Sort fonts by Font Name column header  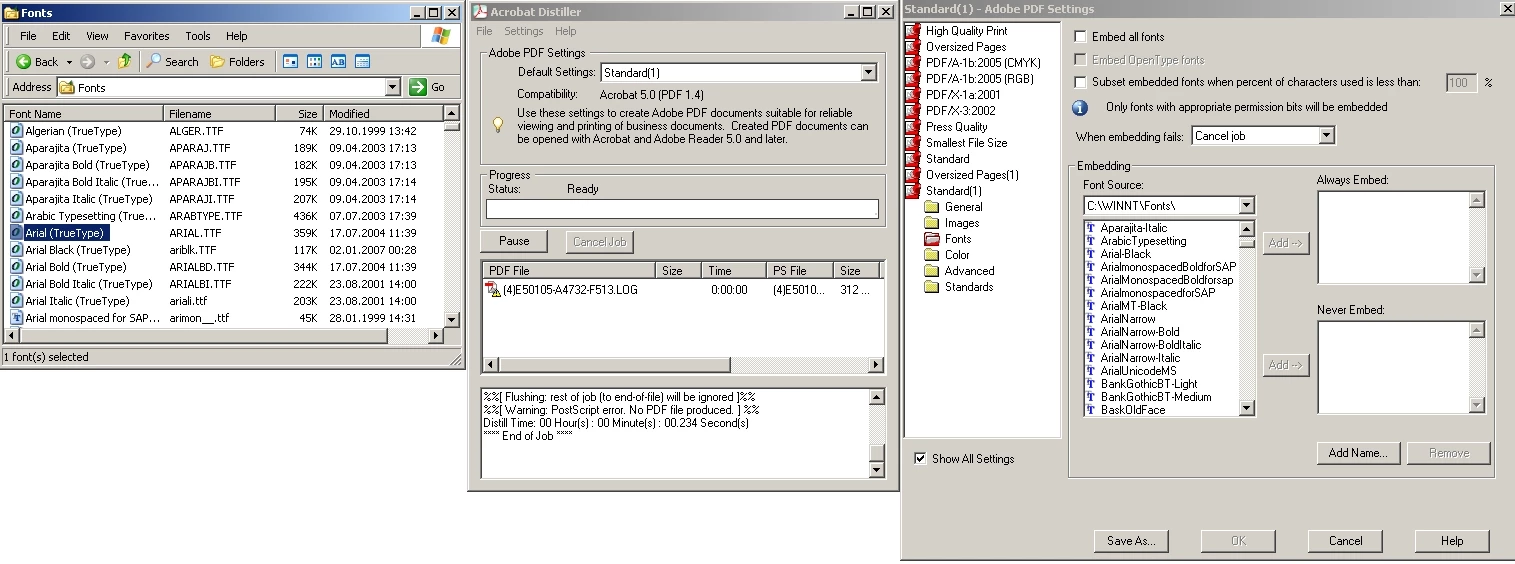(x=84, y=114)
